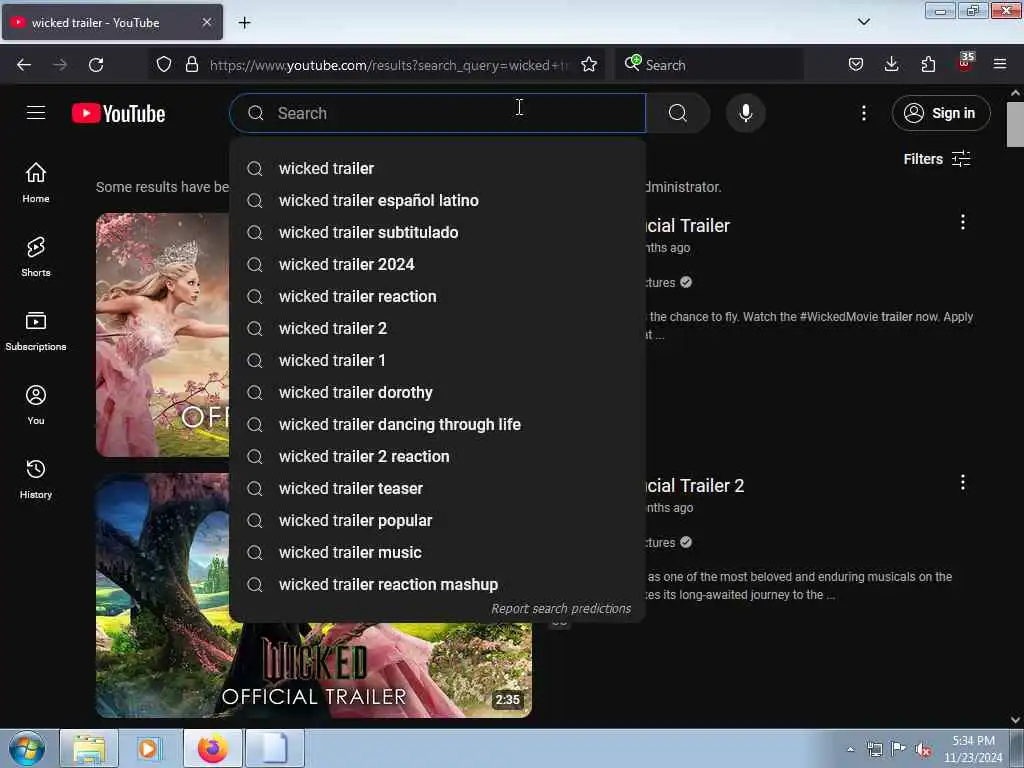Choose suggestion 'wicked trailer reaction'
The width and height of the screenshot is (1024, 768).
click(438, 296)
